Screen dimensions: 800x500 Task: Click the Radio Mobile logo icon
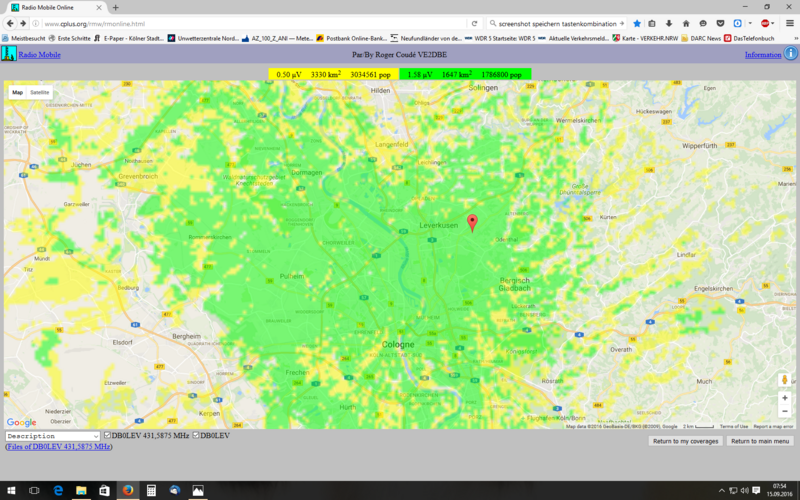point(9,54)
